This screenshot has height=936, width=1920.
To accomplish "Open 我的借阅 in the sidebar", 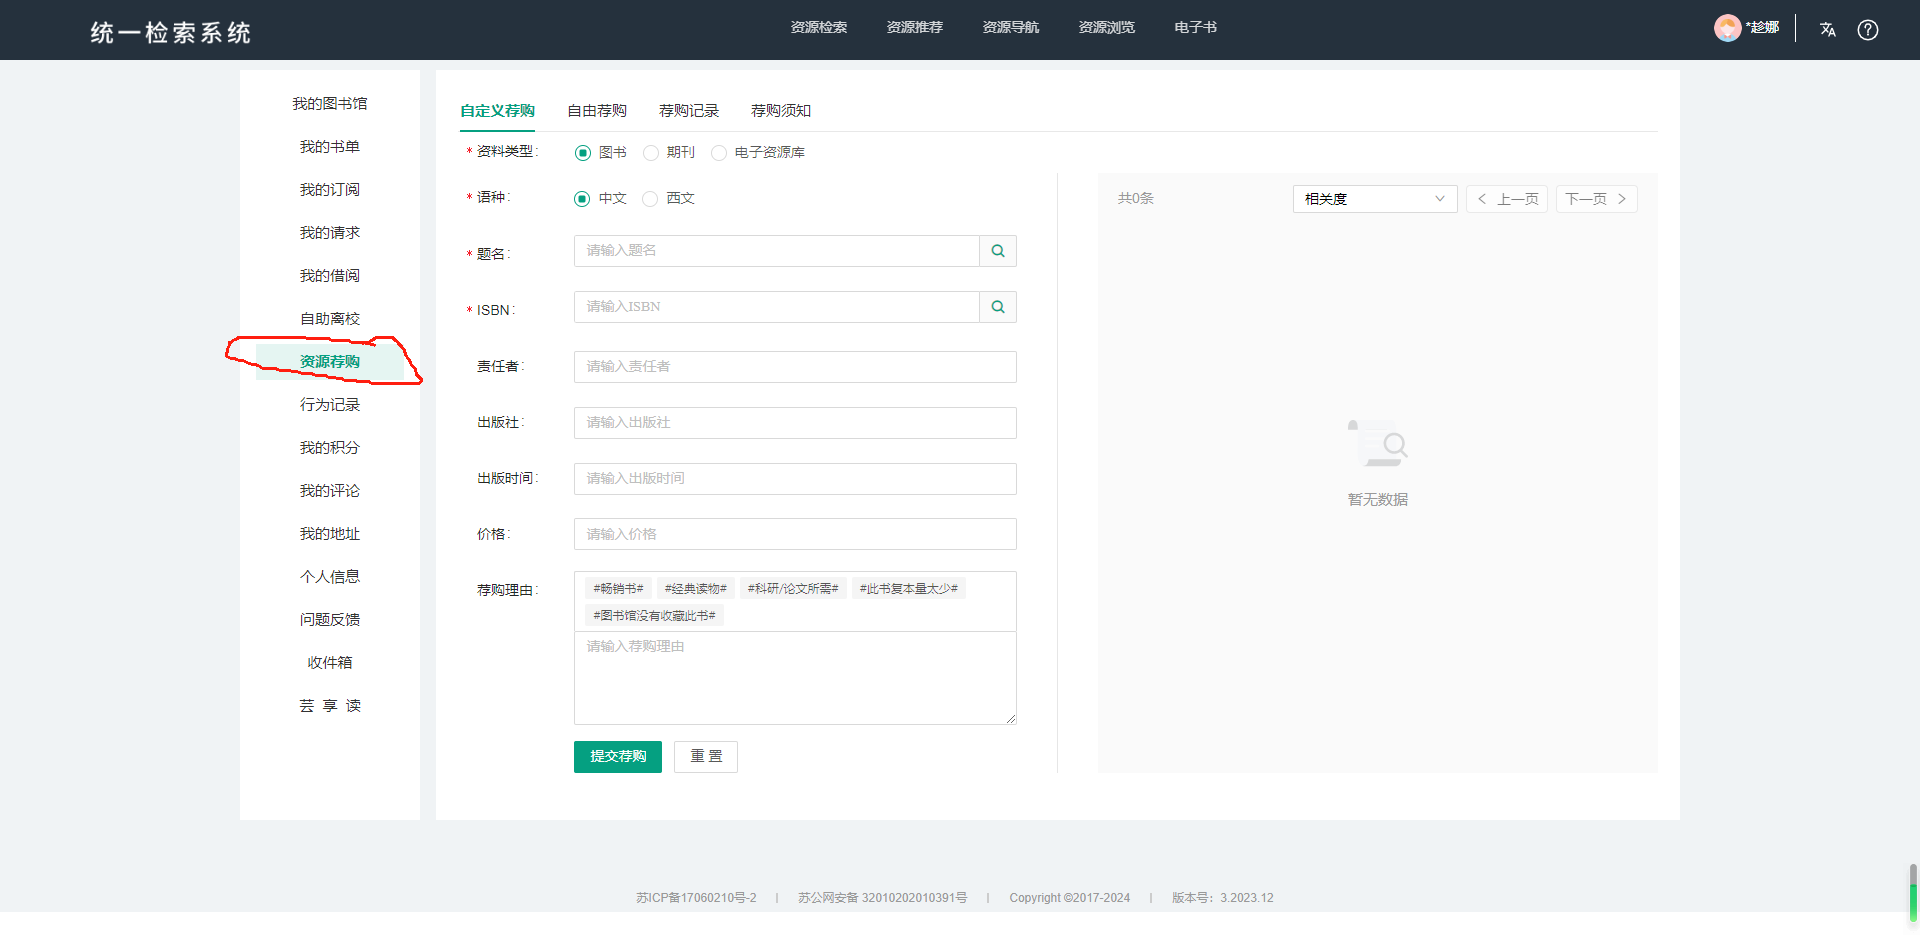I will pyautogui.click(x=329, y=276).
